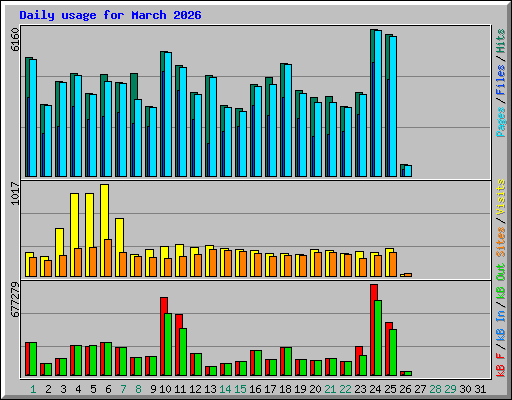Click day 9 on the x-axis

click(x=153, y=389)
